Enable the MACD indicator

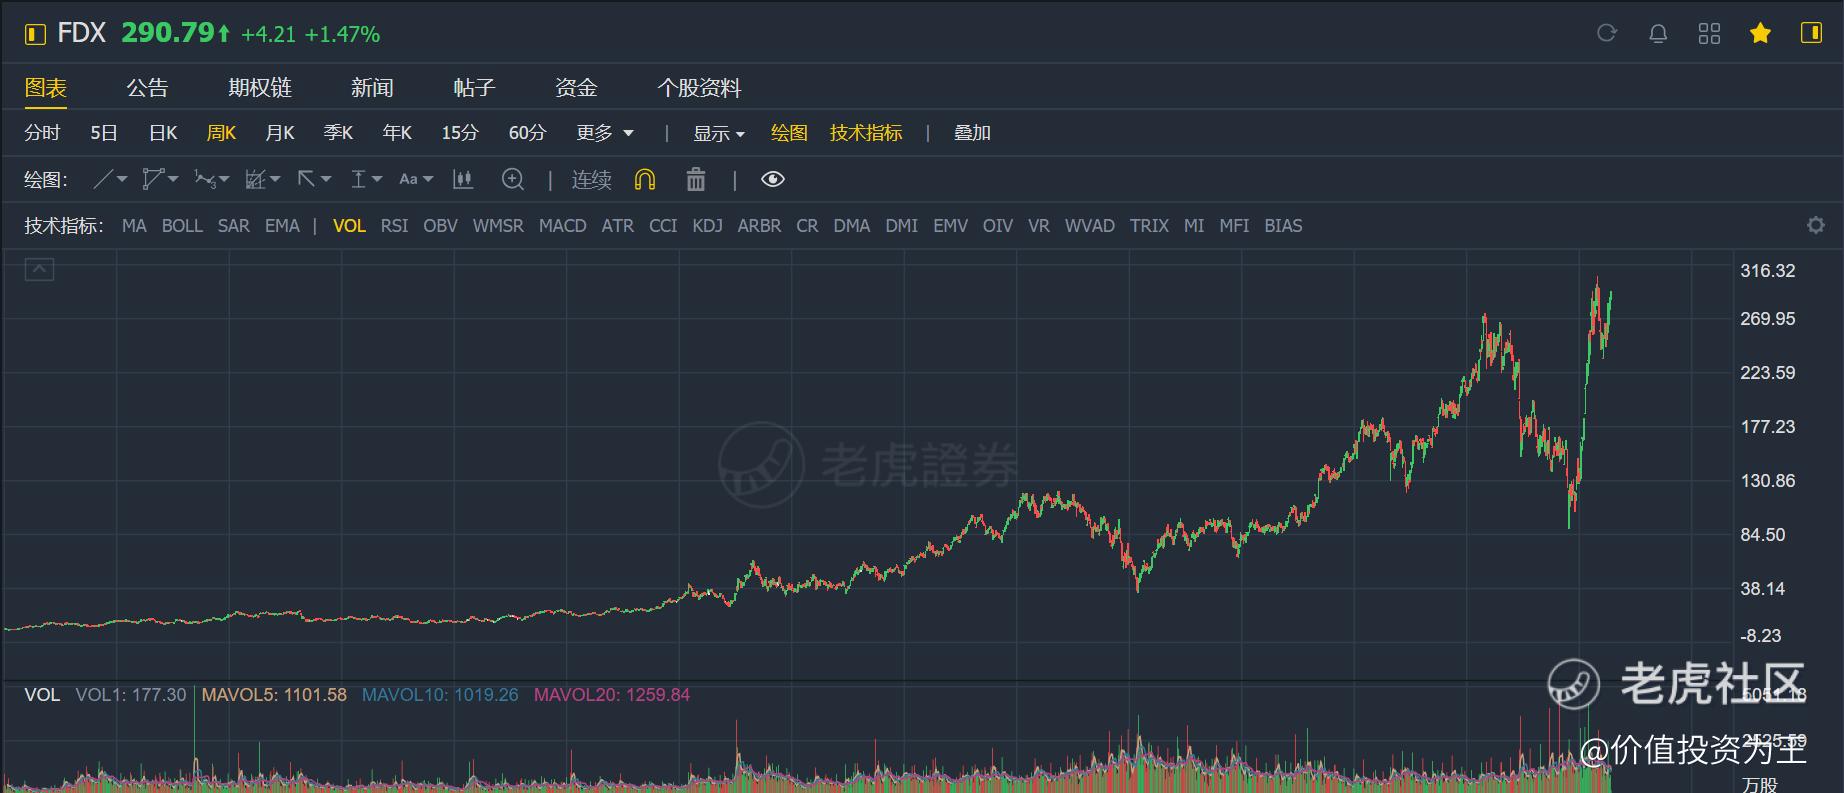tap(562, 226)
